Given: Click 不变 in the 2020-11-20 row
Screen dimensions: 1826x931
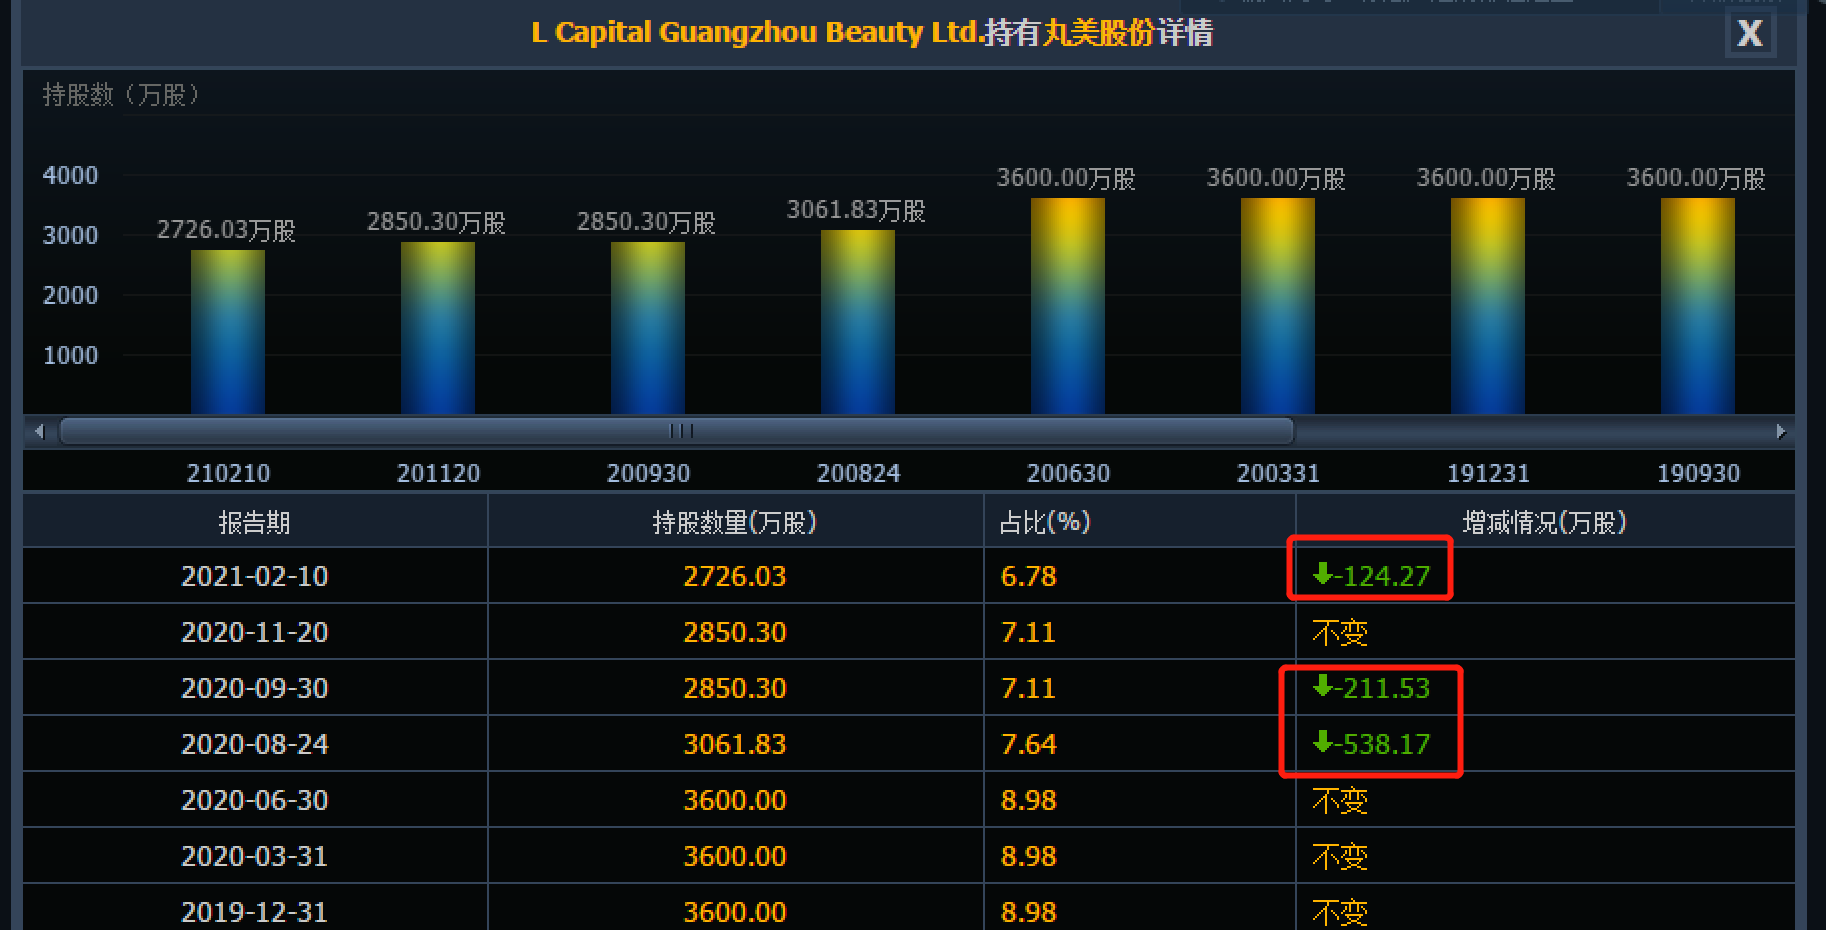Looking at the screenshot, I should (x=1340, y=632).
